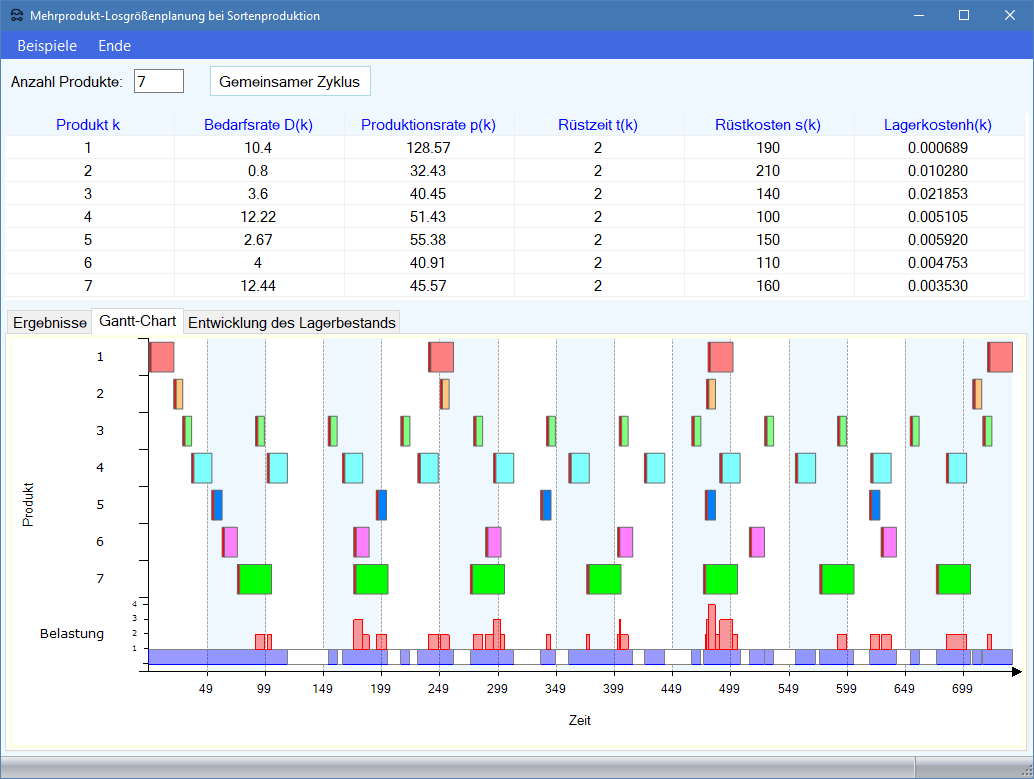Click the demand rate cell 12.44
Viewport: 1034px width, 779px height.
tap(258, 286)
